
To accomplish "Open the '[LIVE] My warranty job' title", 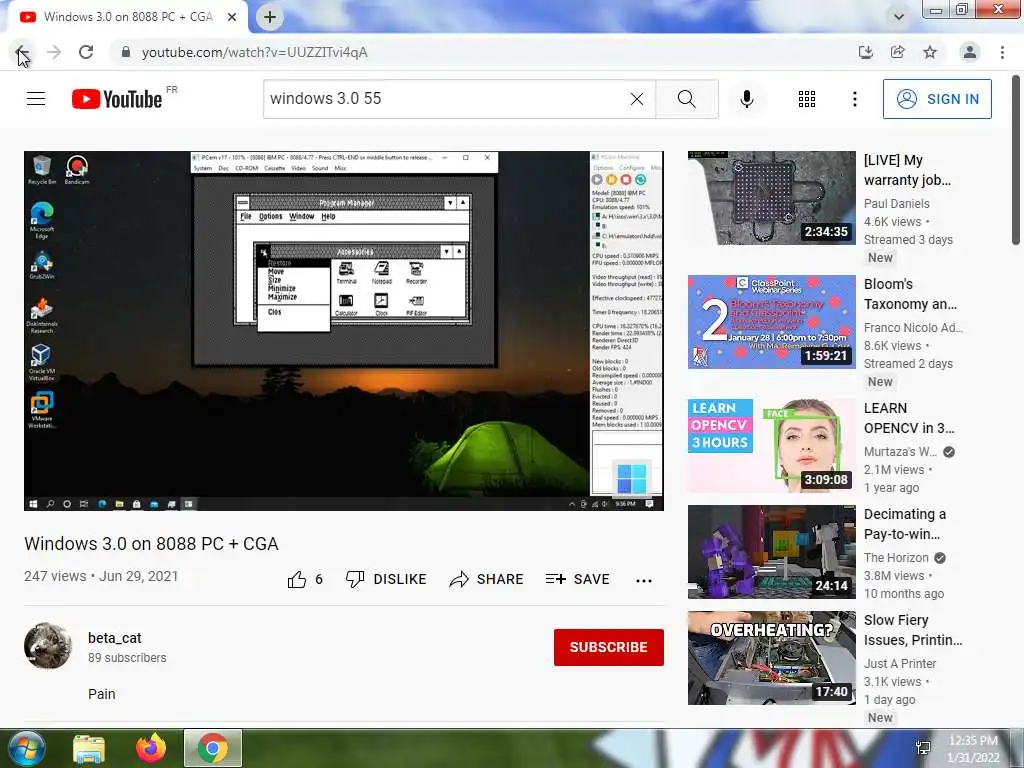I will click(908, 170).
